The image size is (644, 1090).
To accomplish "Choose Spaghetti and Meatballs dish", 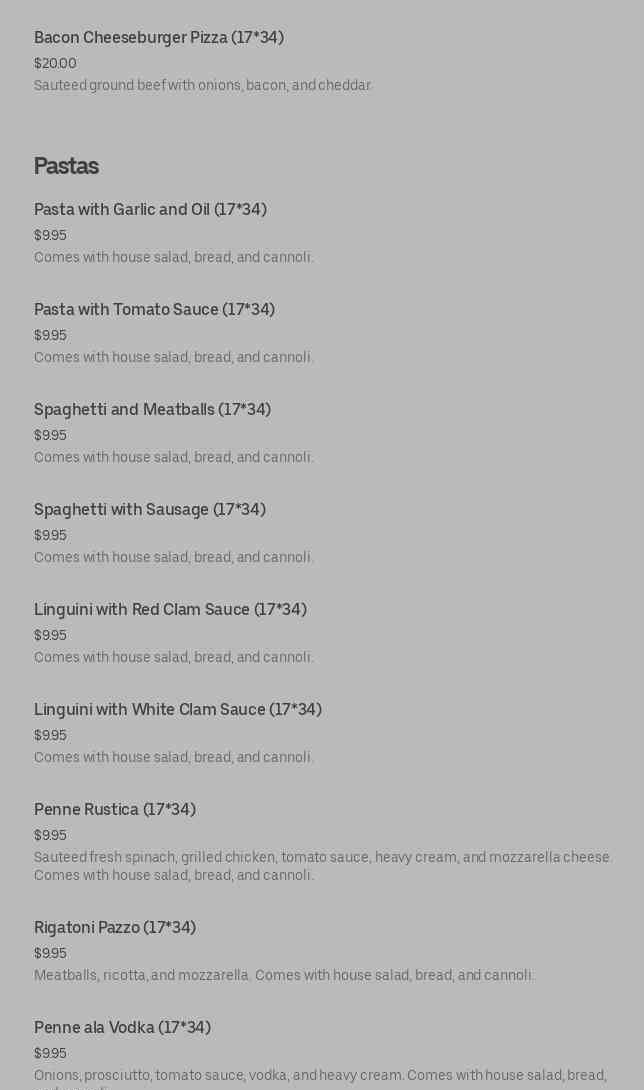I will point(152,410).
